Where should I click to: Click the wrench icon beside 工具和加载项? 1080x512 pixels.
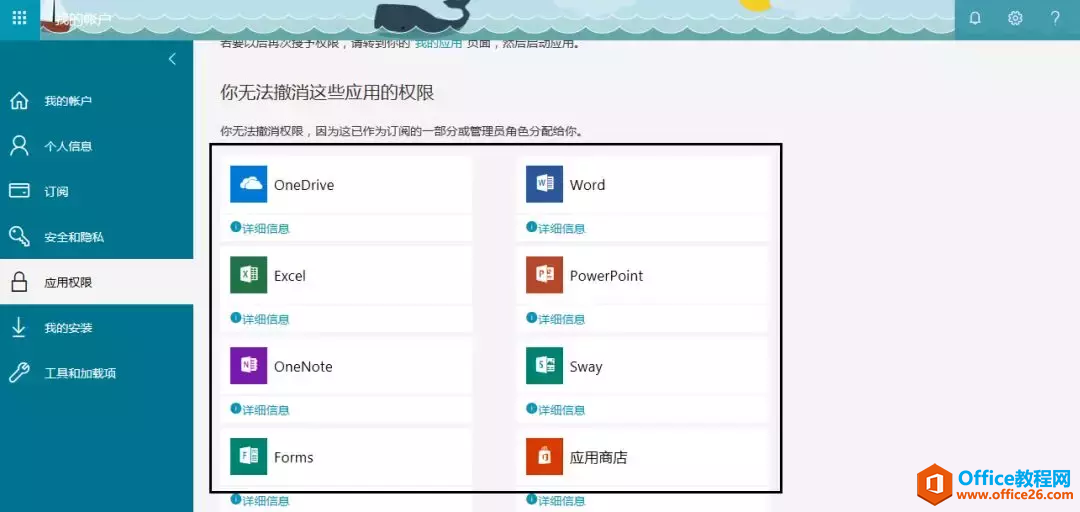click(x=19, y=373)
